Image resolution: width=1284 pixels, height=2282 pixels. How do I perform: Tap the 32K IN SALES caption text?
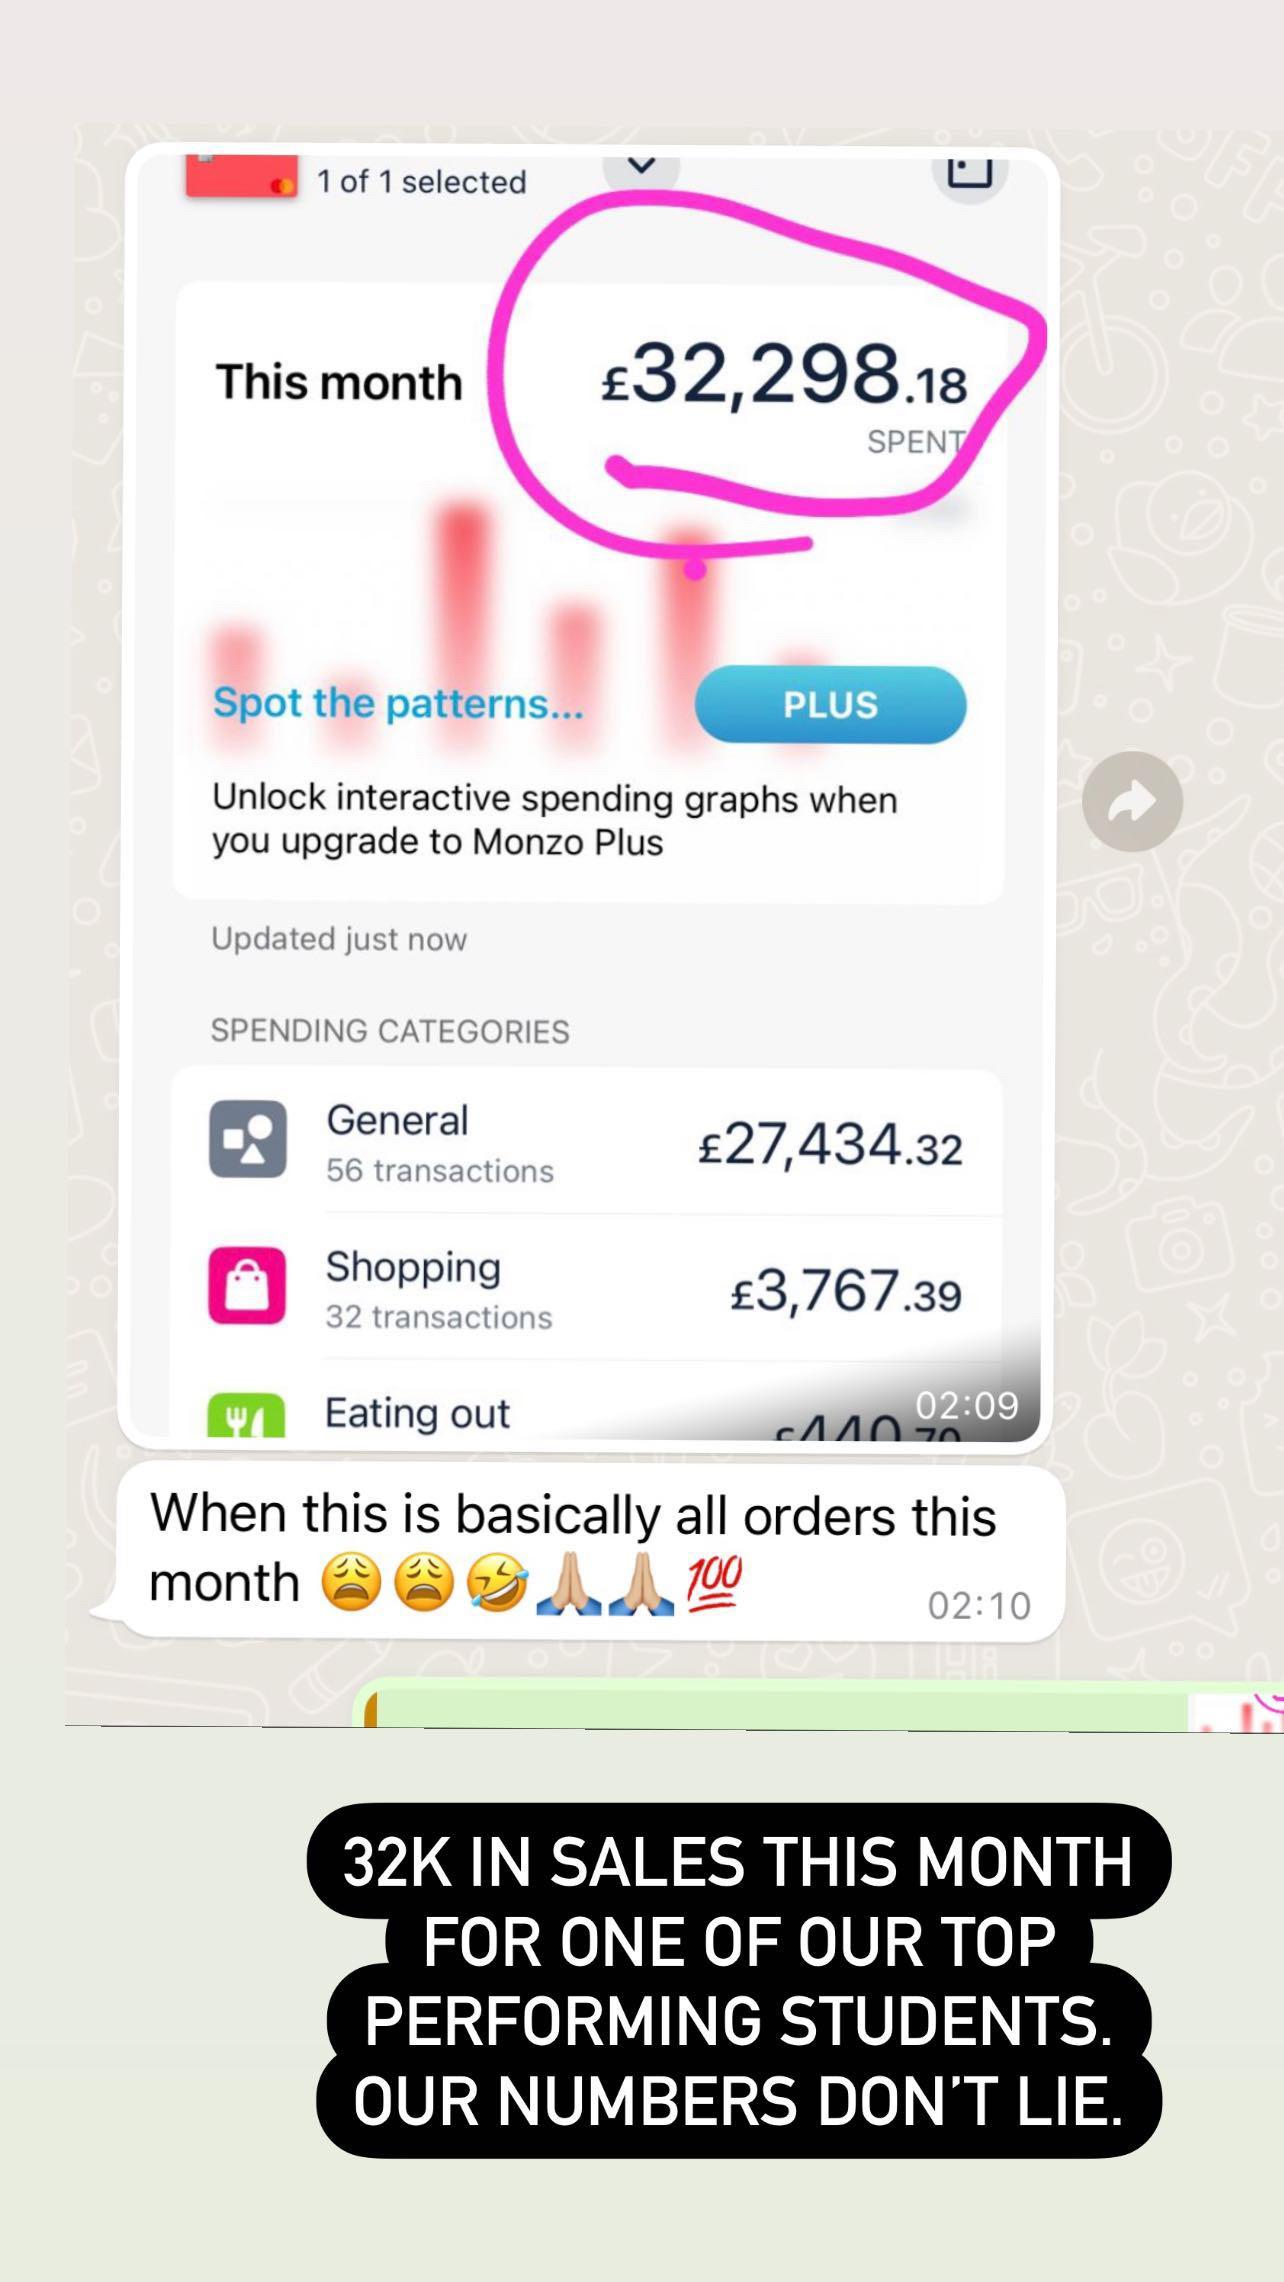(739, 1980)
